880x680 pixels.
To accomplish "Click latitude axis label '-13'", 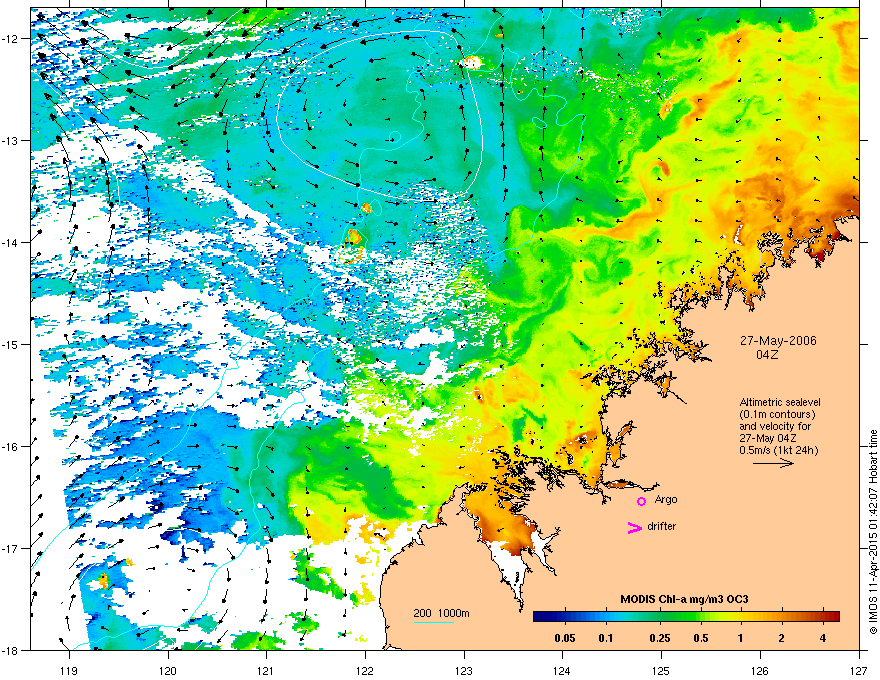I will pyautogui.click(x=10, y=141).
